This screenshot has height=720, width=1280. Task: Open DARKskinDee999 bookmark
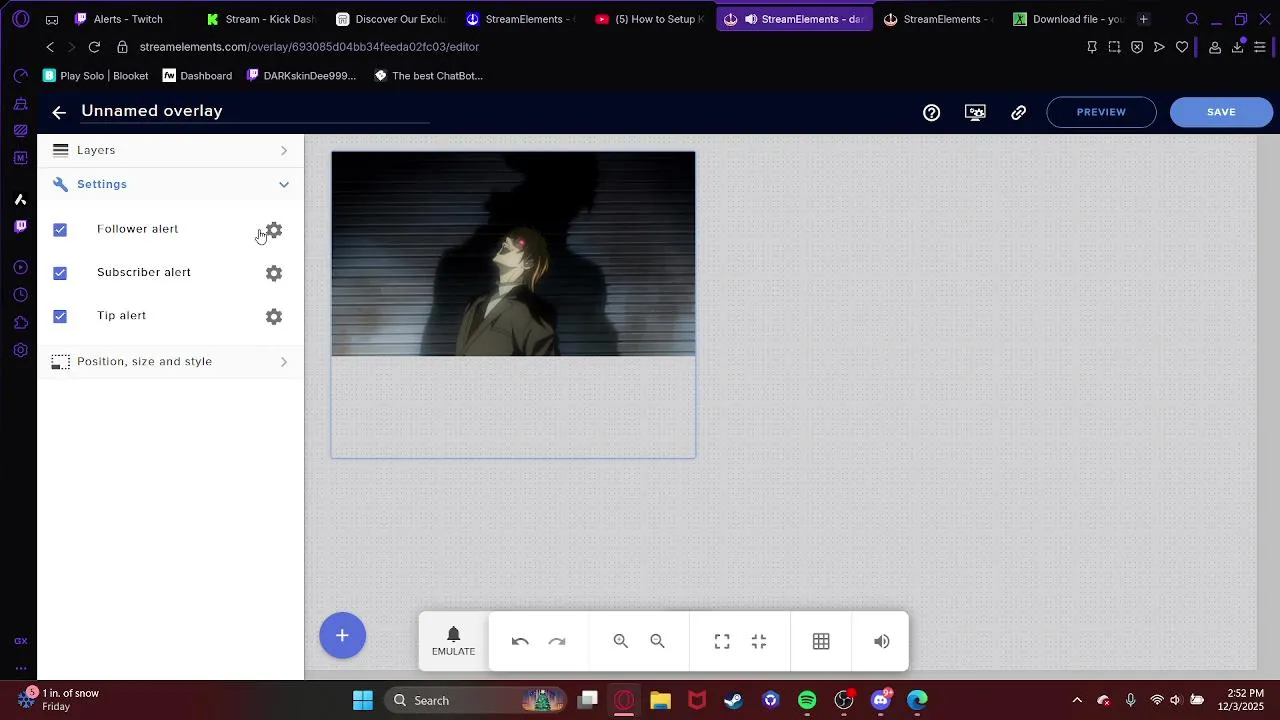(x=301, y=76)
